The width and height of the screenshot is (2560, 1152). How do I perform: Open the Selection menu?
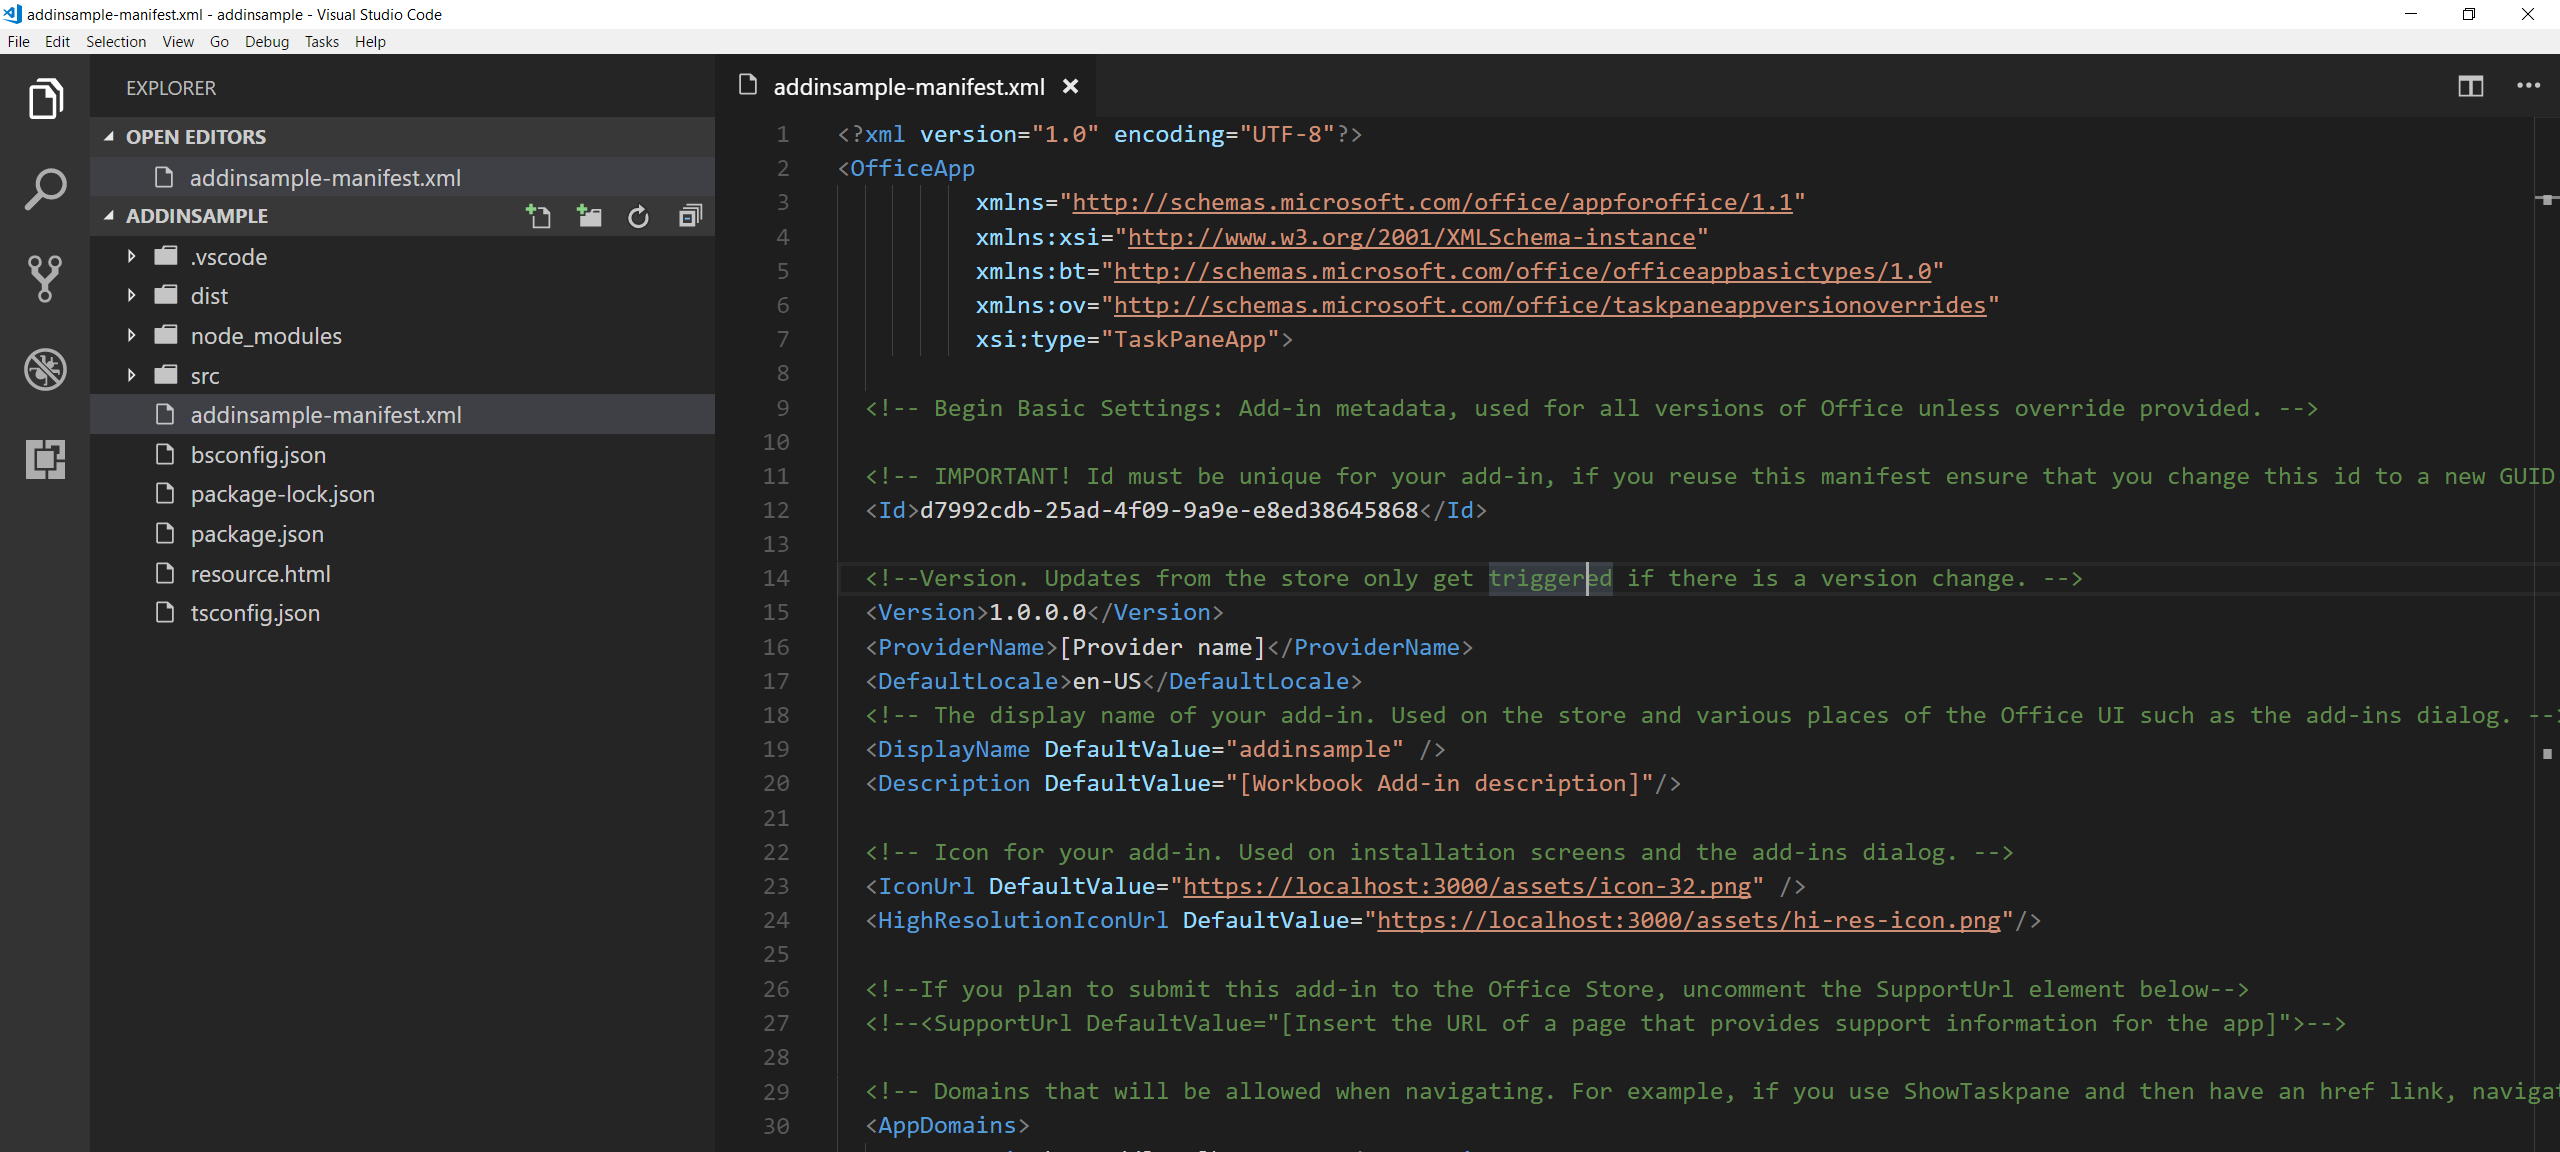pyautogui.click(x=115, y=42)
